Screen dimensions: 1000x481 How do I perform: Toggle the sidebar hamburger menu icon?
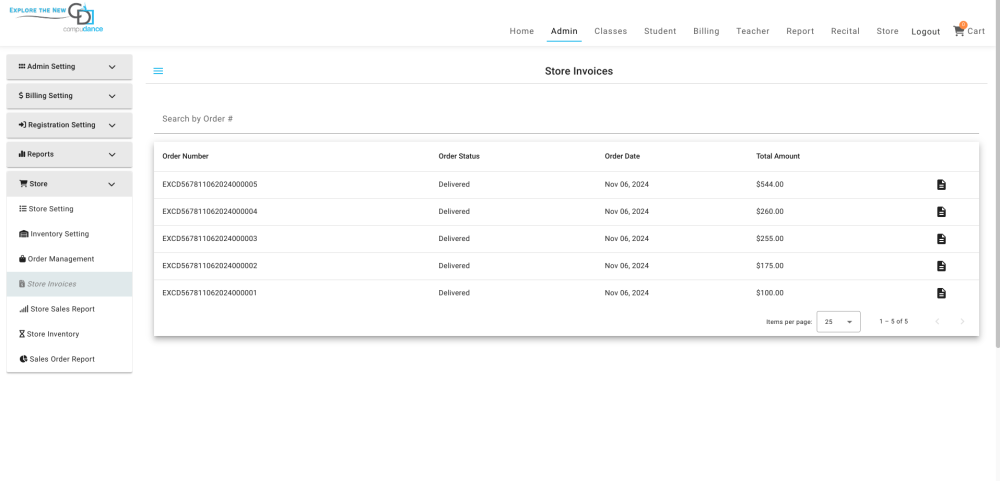158,71
